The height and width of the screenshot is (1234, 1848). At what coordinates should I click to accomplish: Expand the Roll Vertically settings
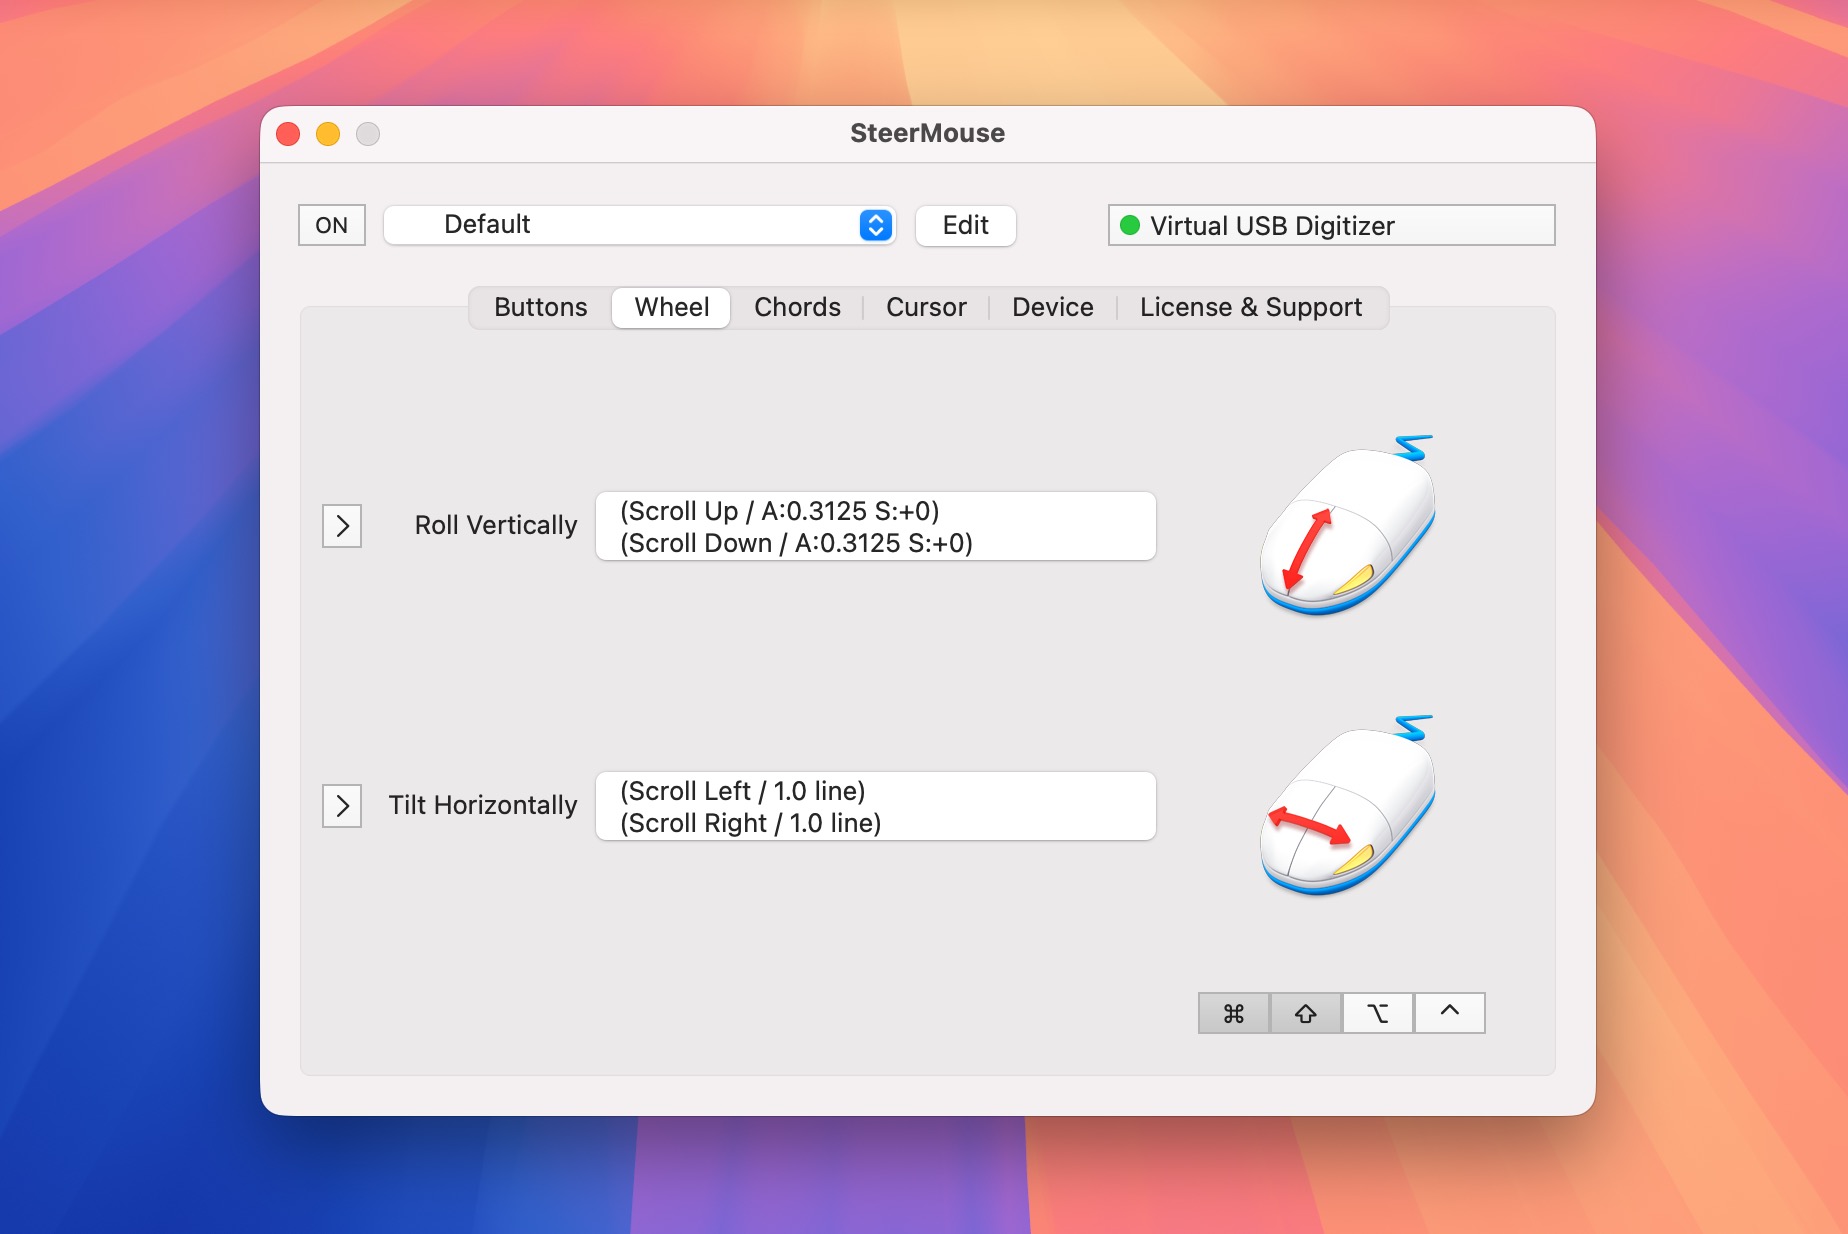(342, 526)
